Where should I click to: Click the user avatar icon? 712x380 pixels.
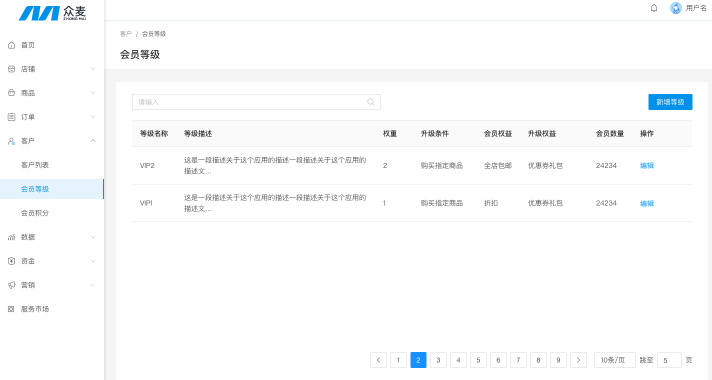676,8
